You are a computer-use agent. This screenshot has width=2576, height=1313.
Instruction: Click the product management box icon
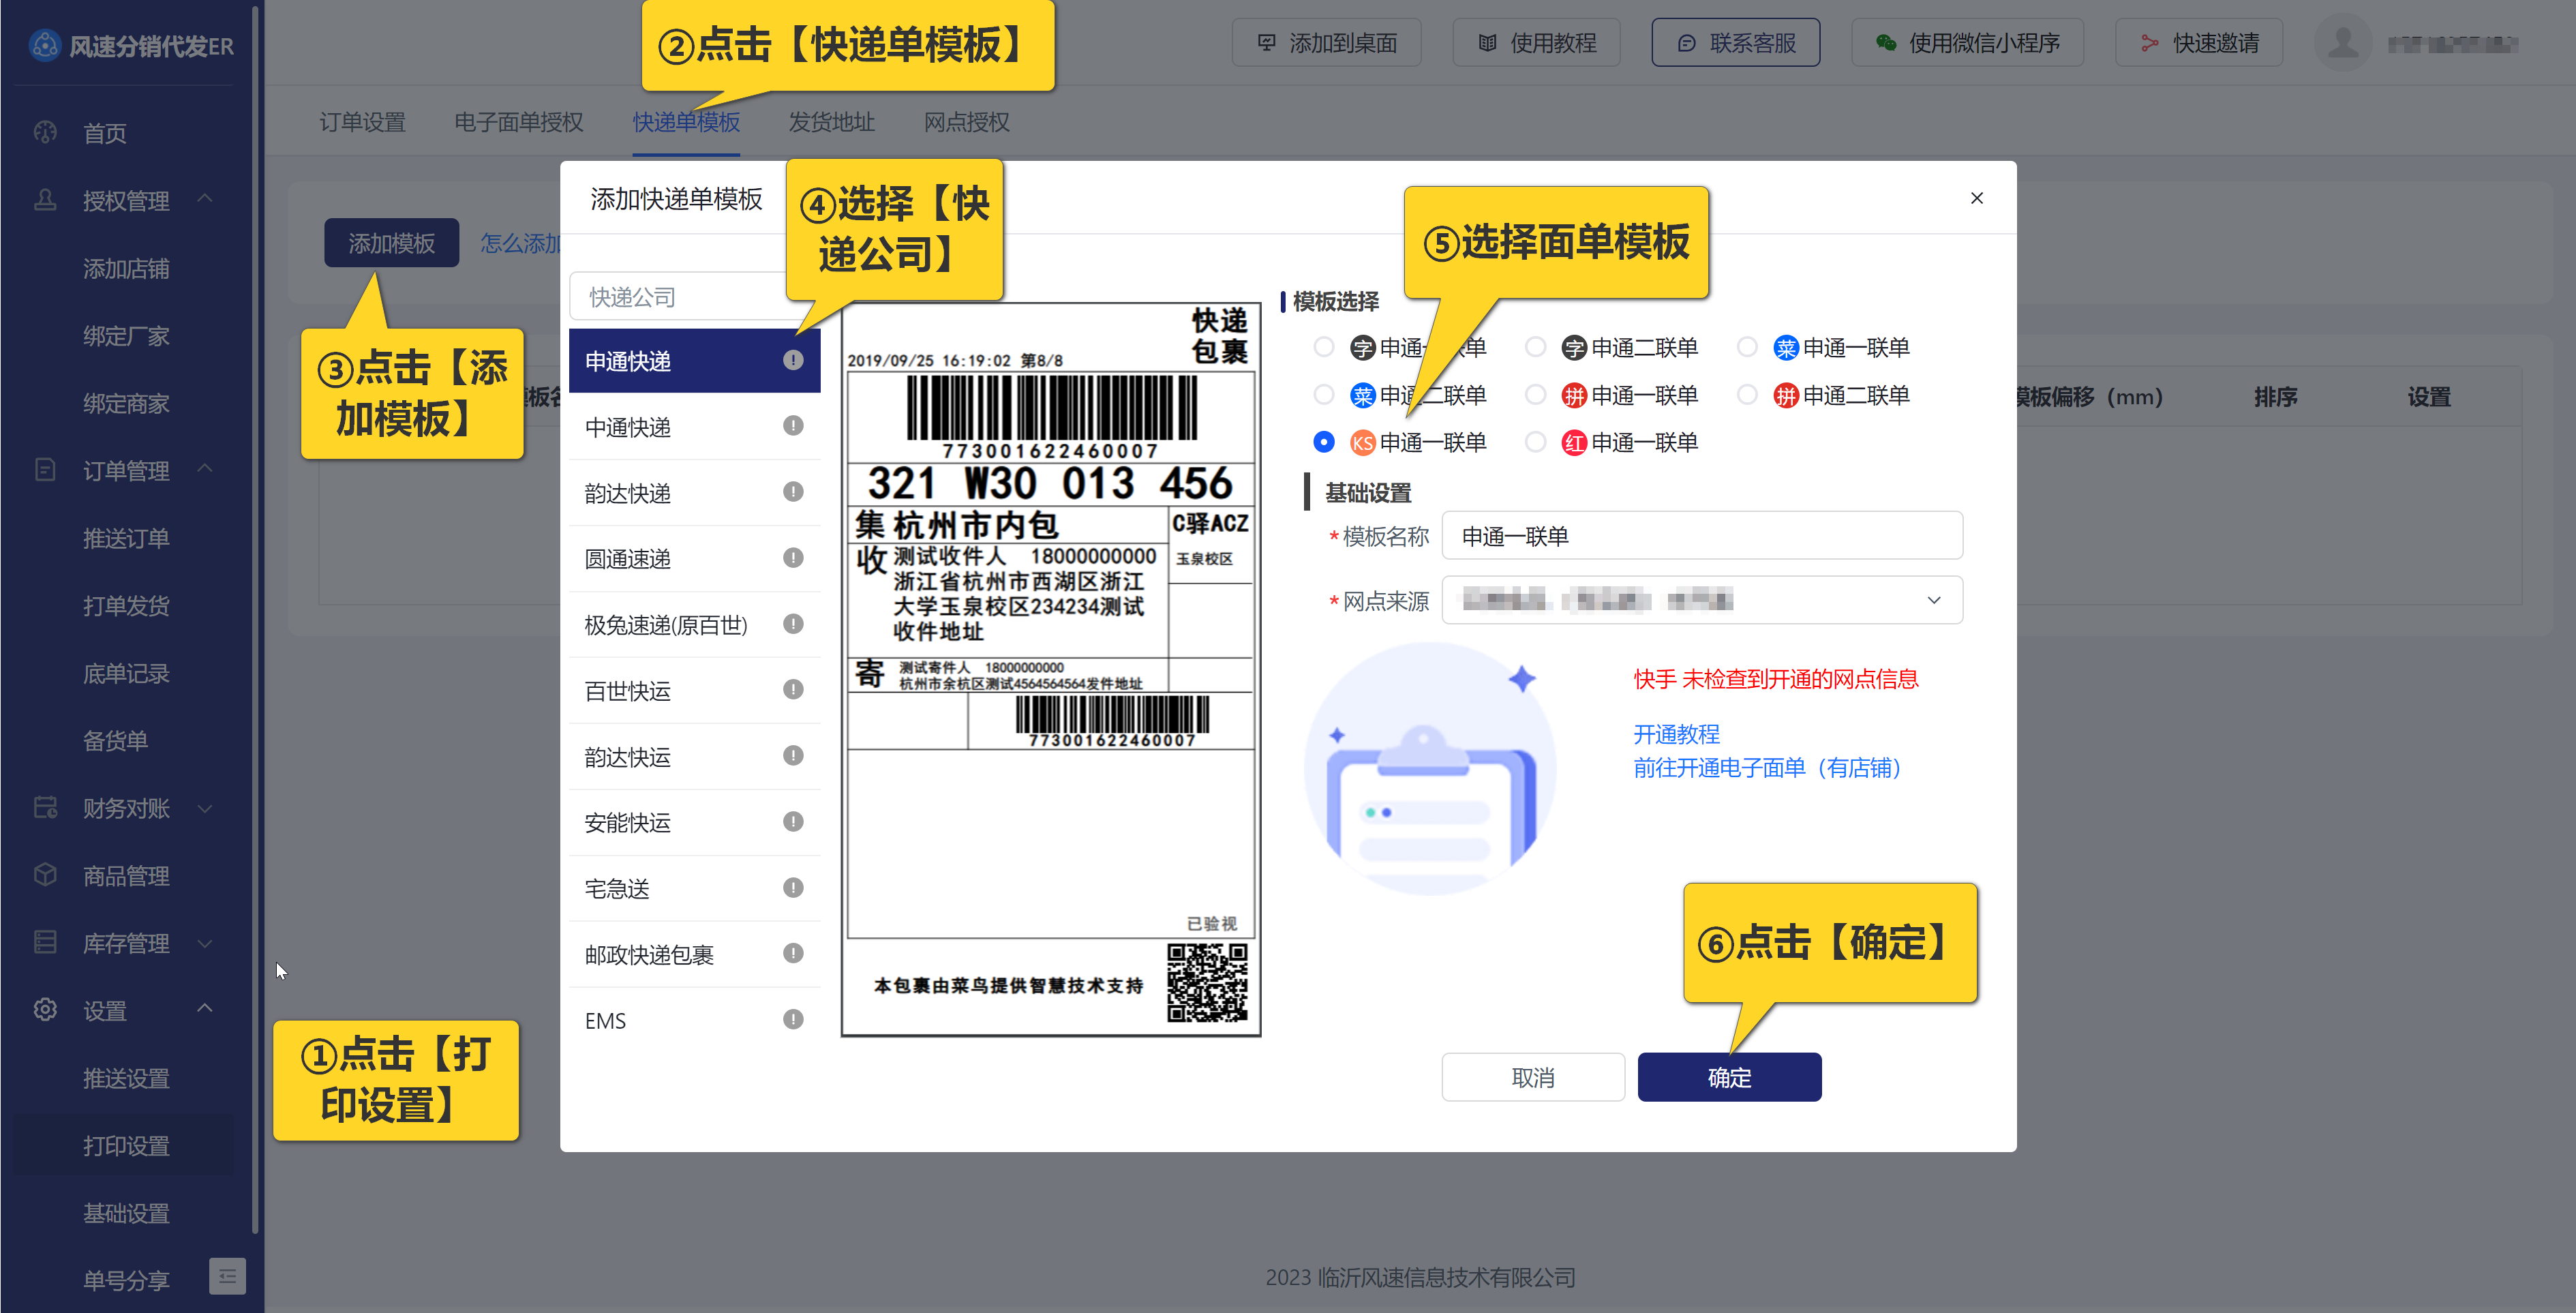coord(45,875)
